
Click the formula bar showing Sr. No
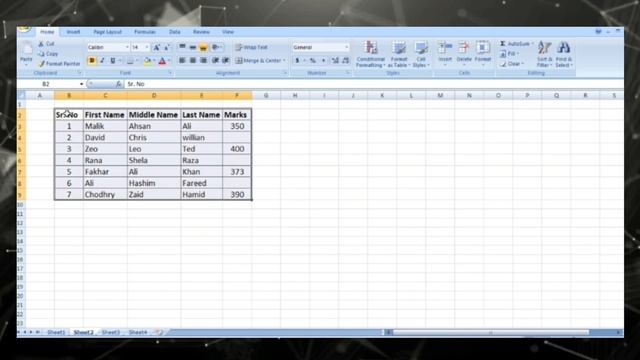coord(373,84)
